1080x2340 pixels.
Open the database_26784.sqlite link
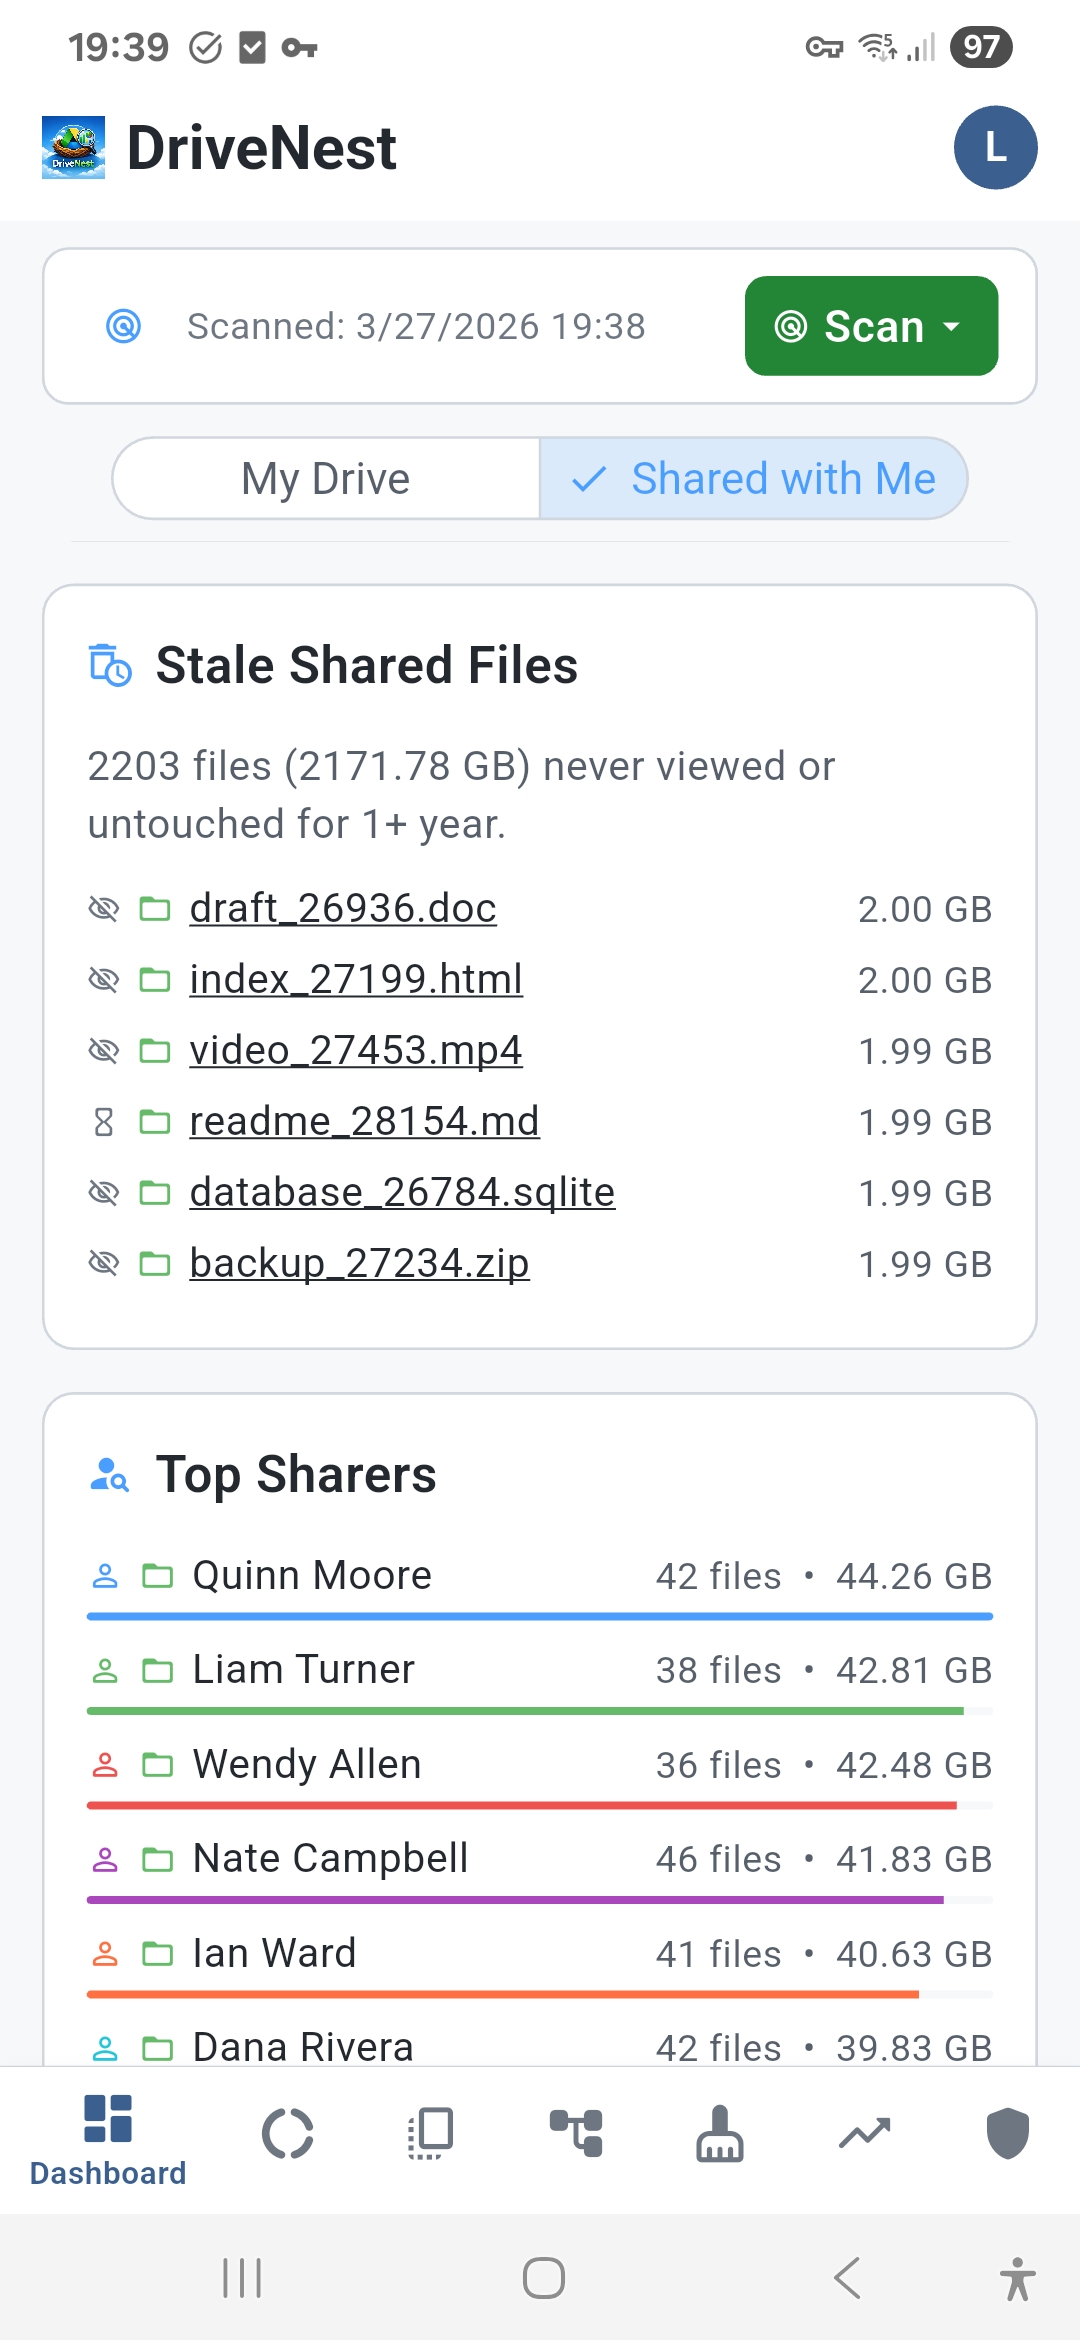pos(402,1193)
